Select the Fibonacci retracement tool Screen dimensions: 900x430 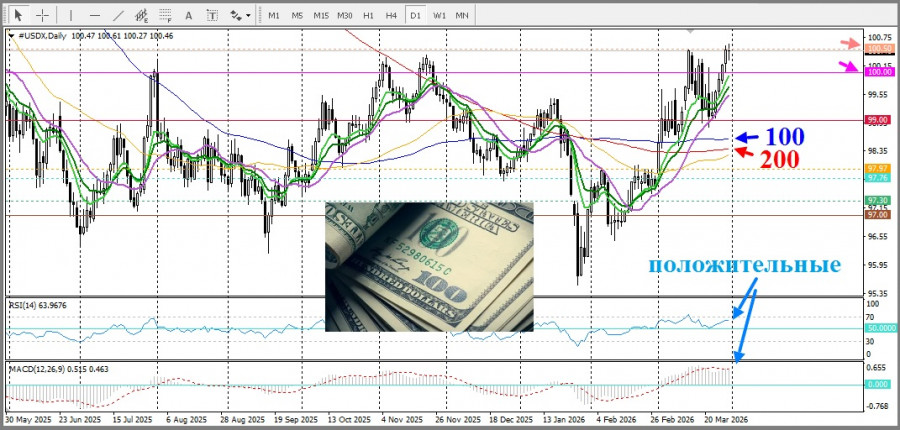168,15
